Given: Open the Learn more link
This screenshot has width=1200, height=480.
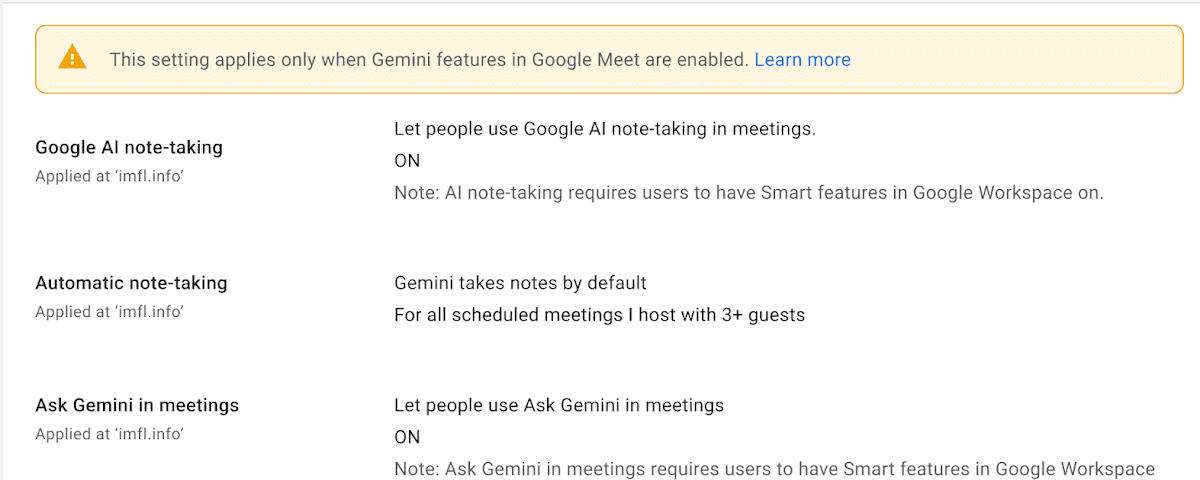Looking at the screenshot, I should [x=802, y=60].
